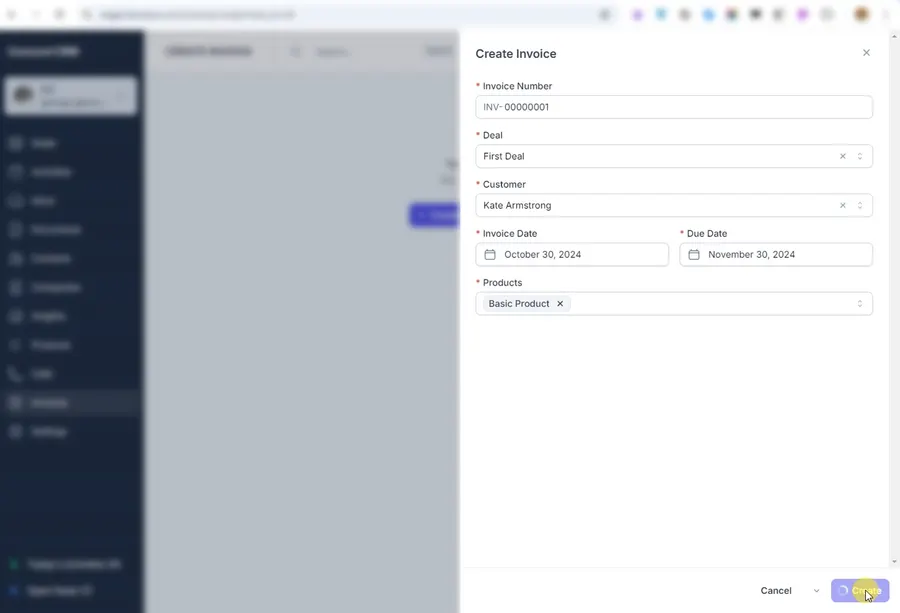Clear the Kate Armstrong customer selection

coord(843,205)
